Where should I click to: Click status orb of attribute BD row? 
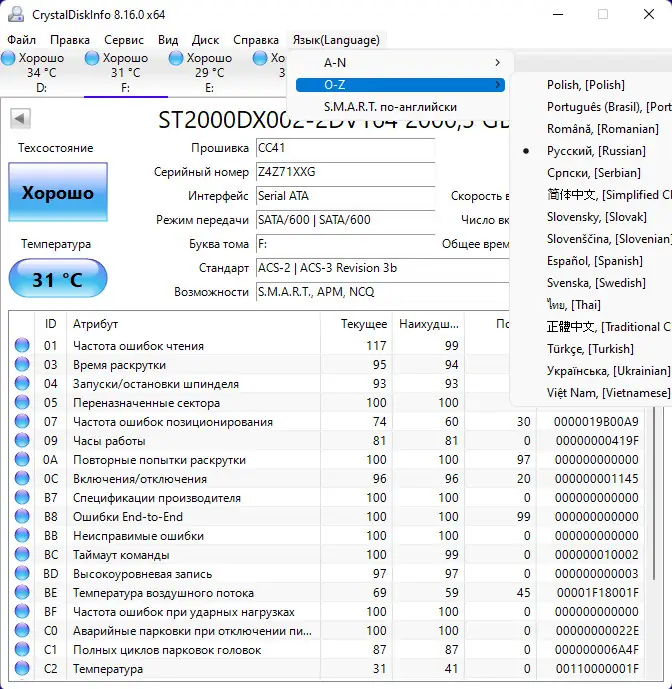(22, 573)
